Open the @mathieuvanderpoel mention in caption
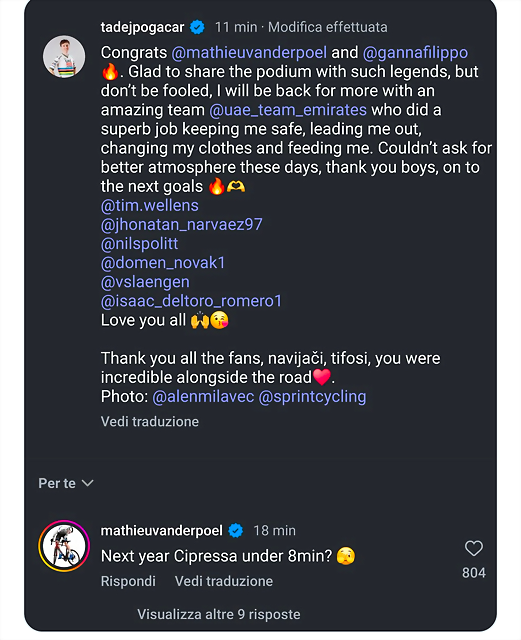 pyautogui.click(x=249, y=53)
